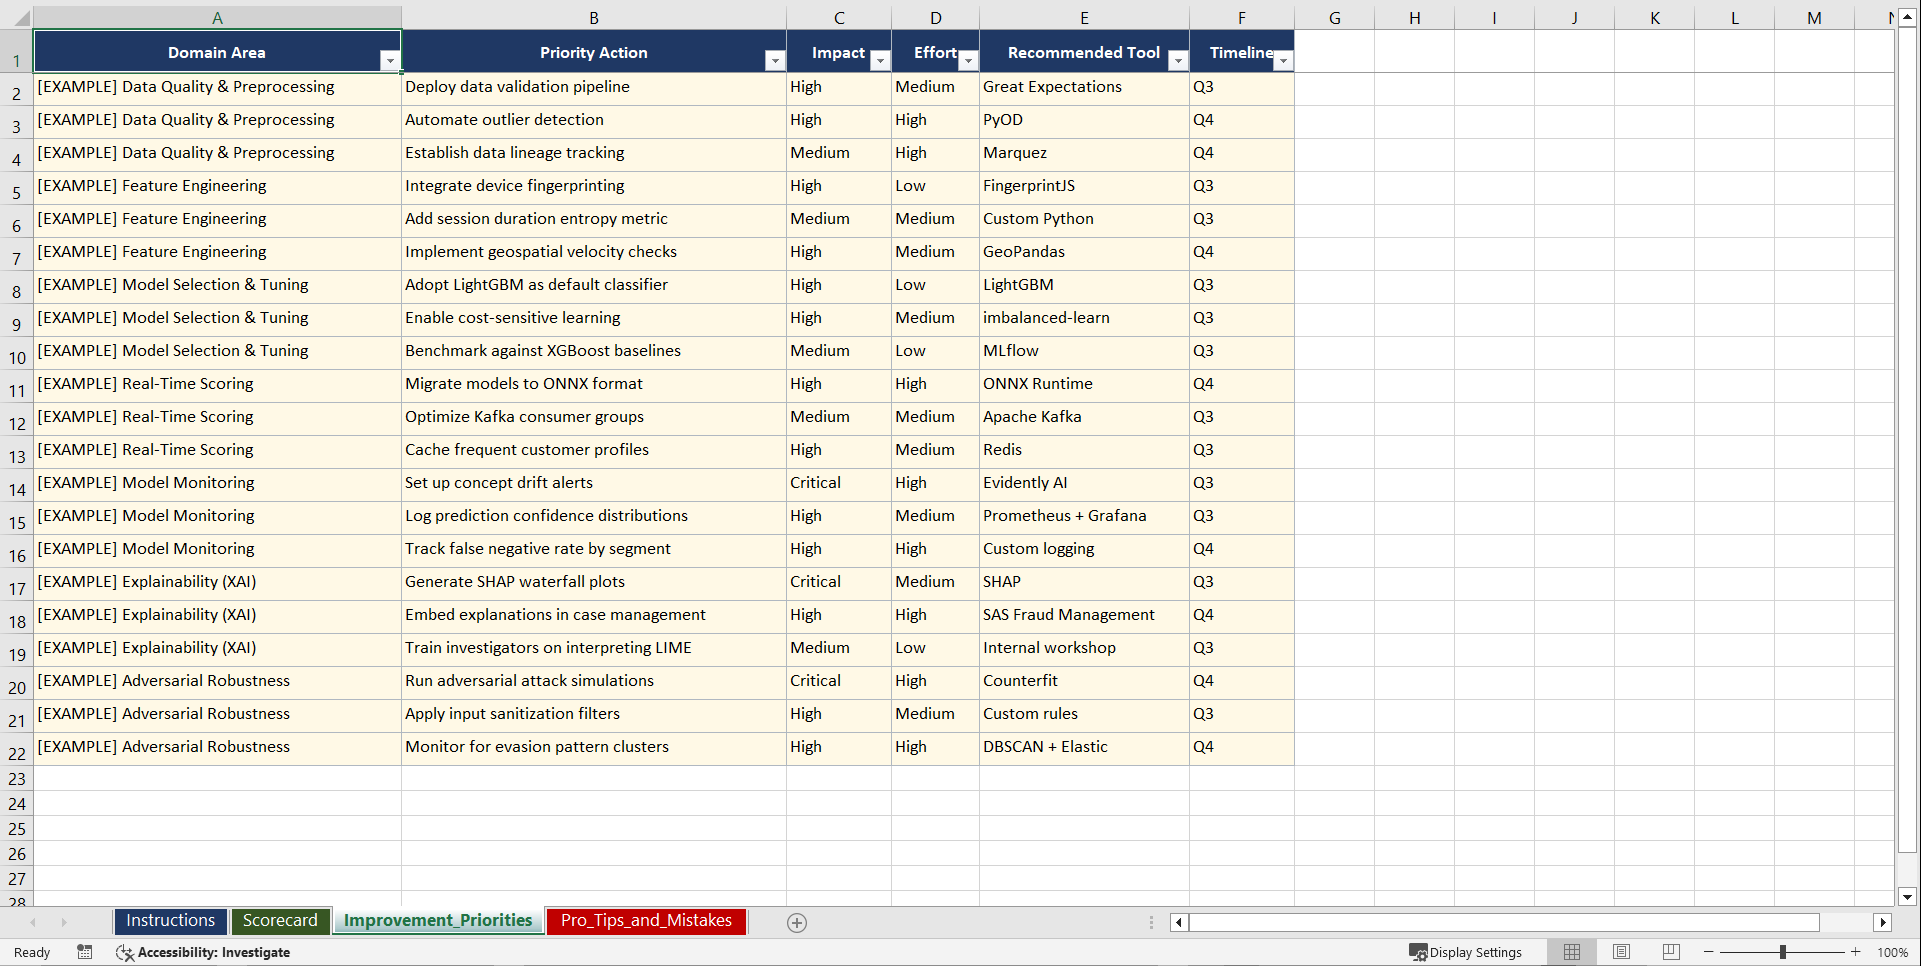Click the 100% zoom level button
Image resolution: width=1921 pixels, height=966 pixels.
pyautogui.click(x=1893, y=952)
